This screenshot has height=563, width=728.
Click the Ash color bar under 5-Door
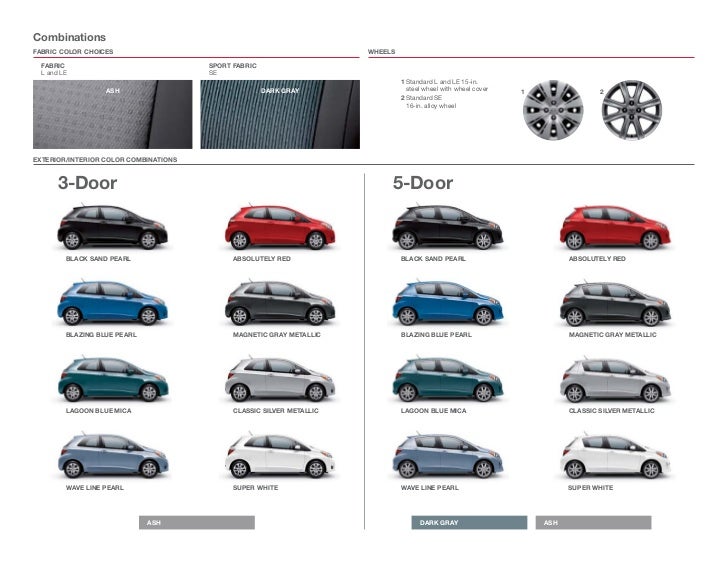(593, 523)
